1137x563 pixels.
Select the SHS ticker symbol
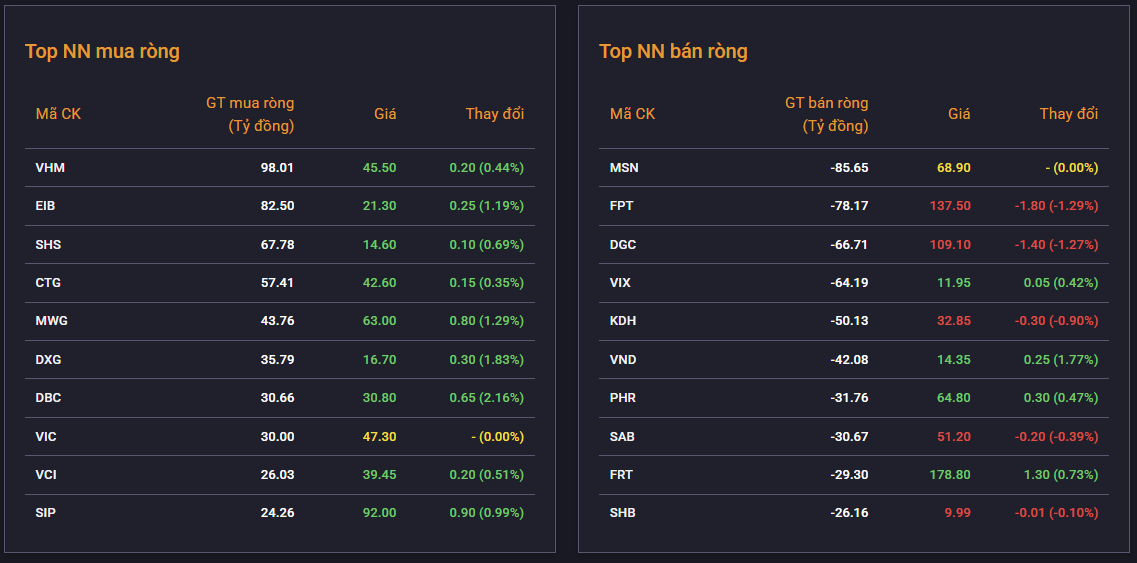(49, 244)
